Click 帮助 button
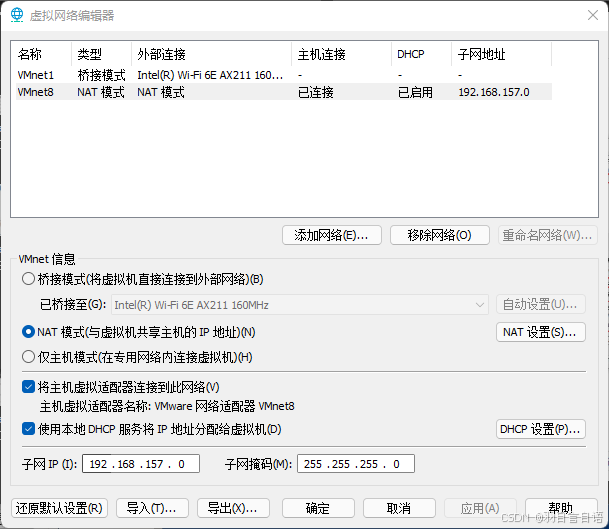 [561, 508]
